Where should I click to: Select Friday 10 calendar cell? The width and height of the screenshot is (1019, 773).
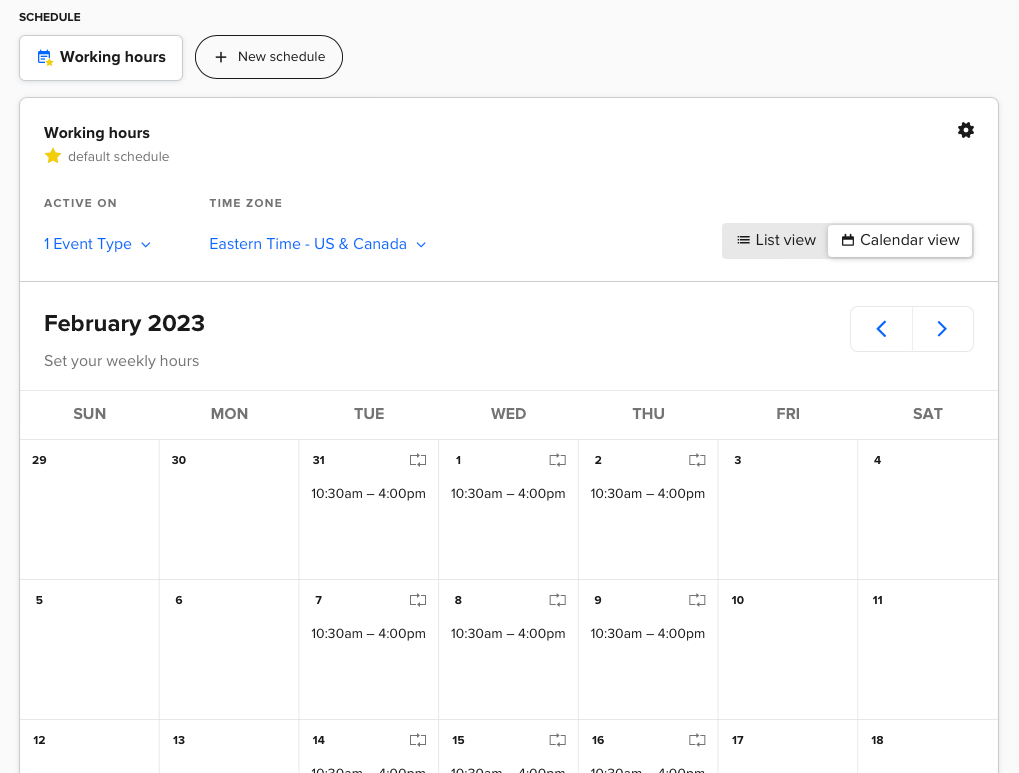tap(788, 649)
